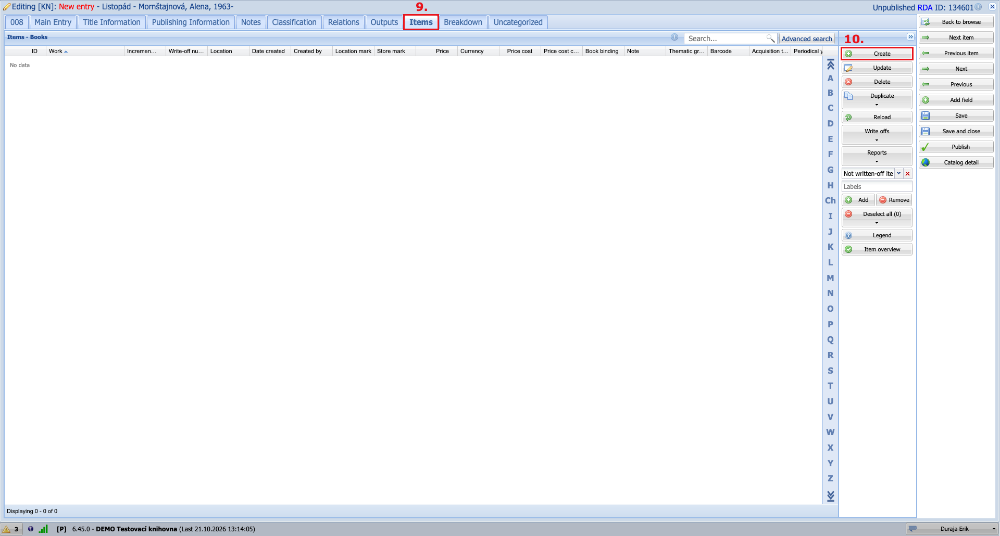The width and height of the screenshot is (1000, 536).
Task: Open the Uncategorized tab
Action: tap(518, 22)
